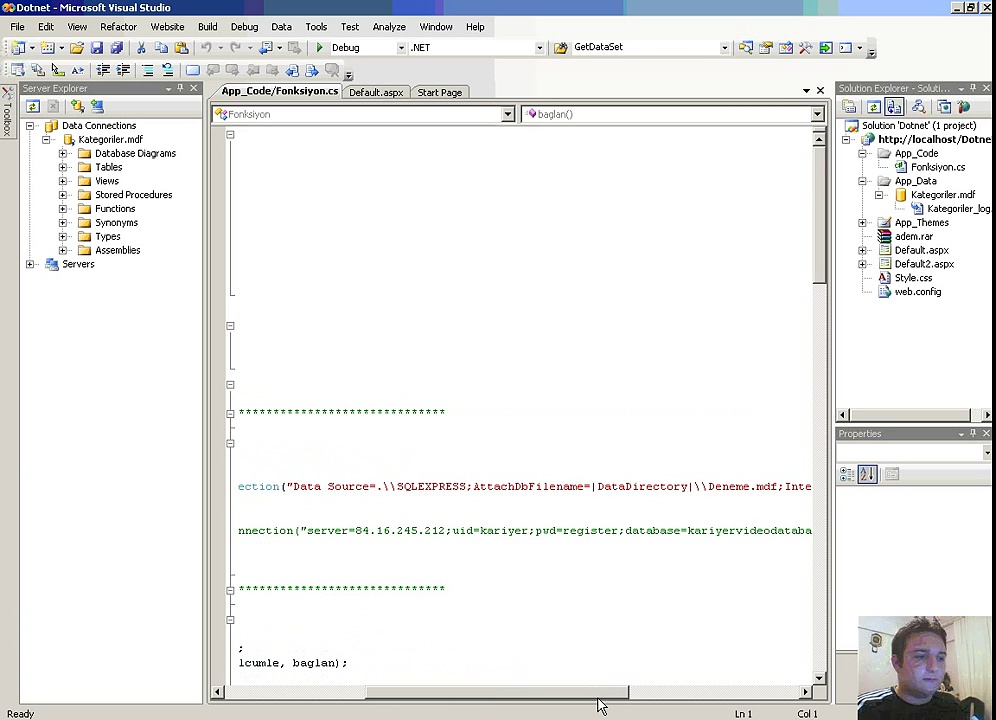
Task: Open the baglan() member dropdown
Action: tap(818, 114)
